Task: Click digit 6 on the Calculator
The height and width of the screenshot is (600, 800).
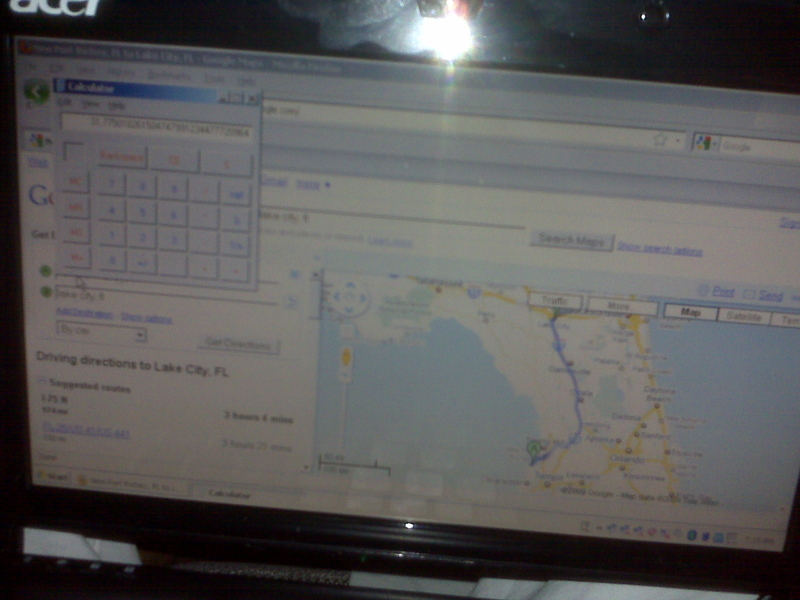Action: [x=173, y=215]
